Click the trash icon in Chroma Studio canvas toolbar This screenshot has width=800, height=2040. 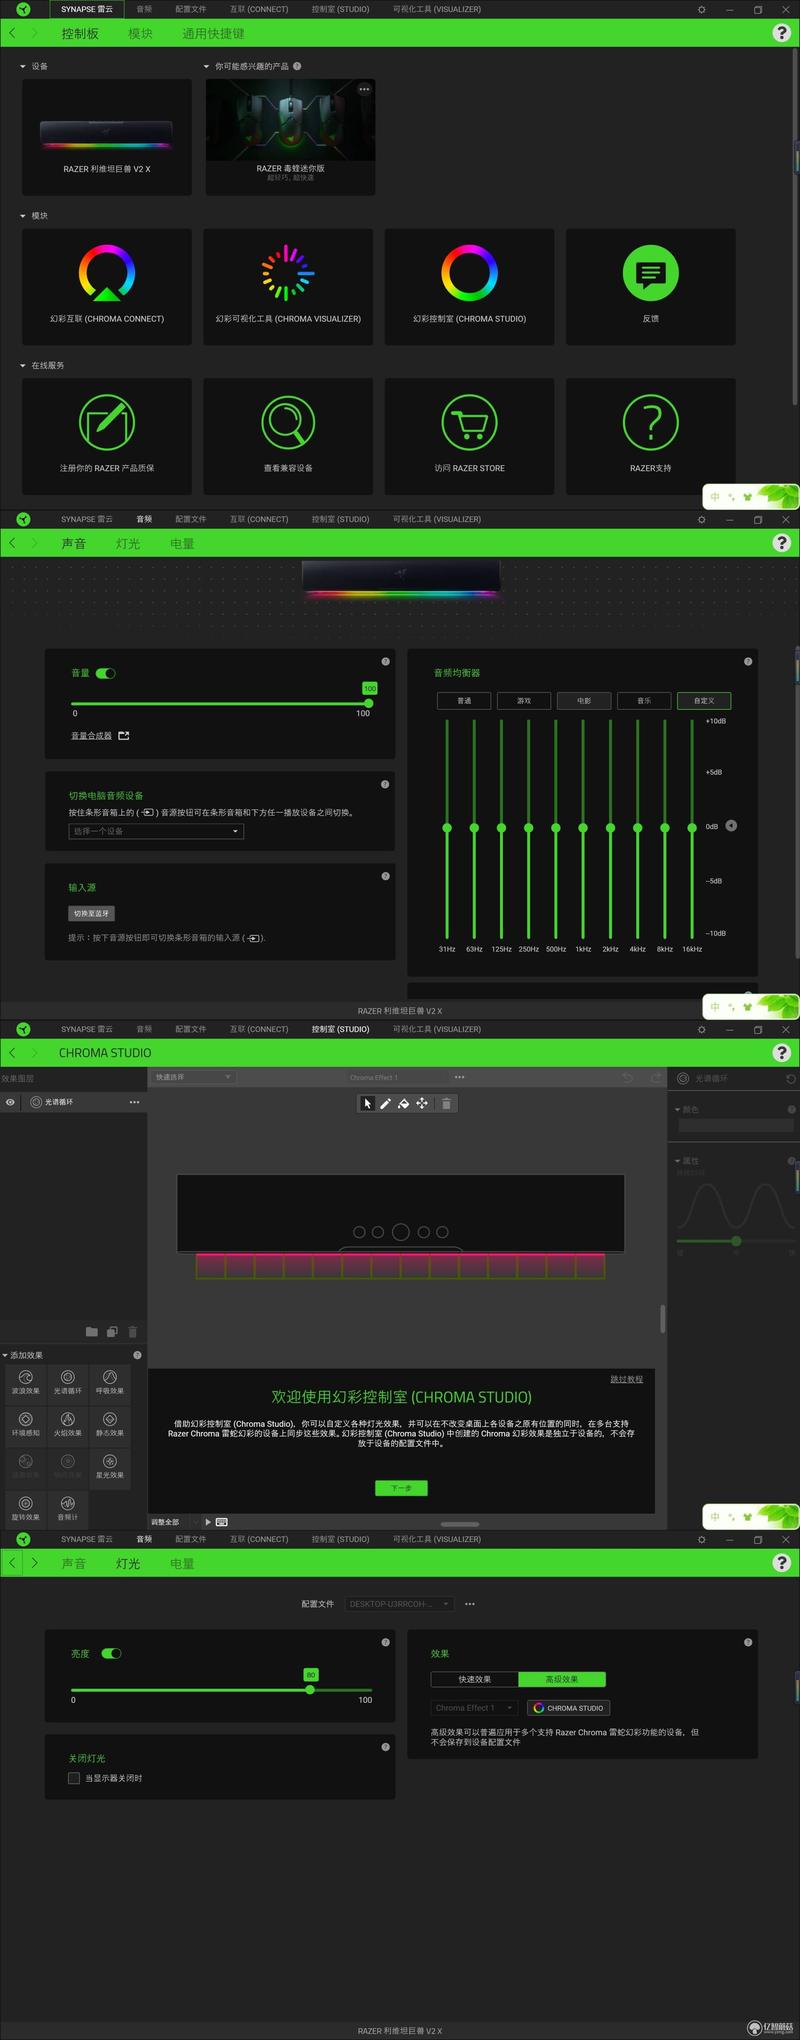coord(446,1103)
